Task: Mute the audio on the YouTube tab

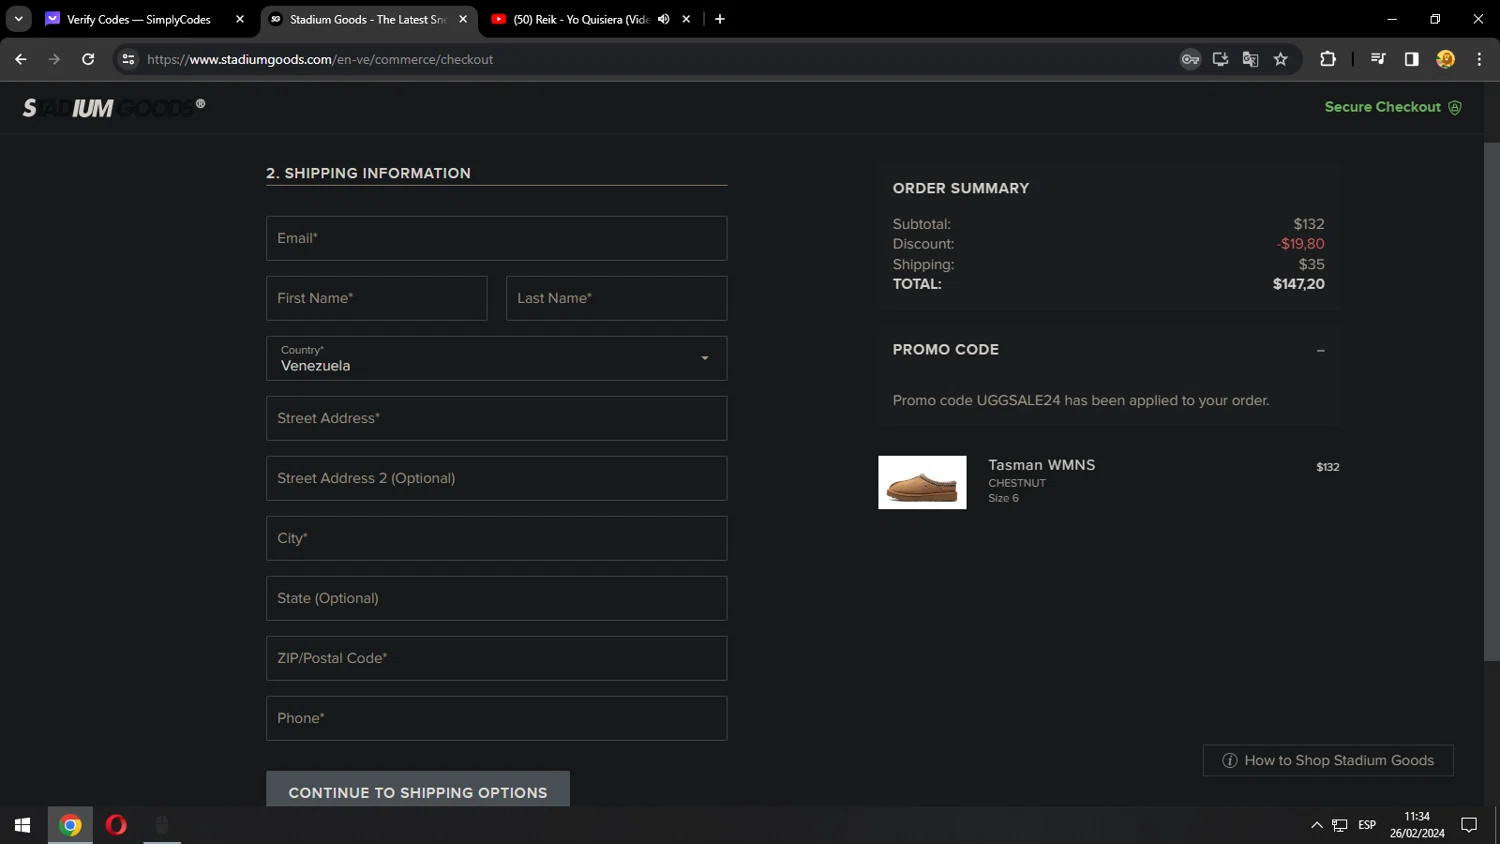Action: pyautogui.click(x=663, y=19)
